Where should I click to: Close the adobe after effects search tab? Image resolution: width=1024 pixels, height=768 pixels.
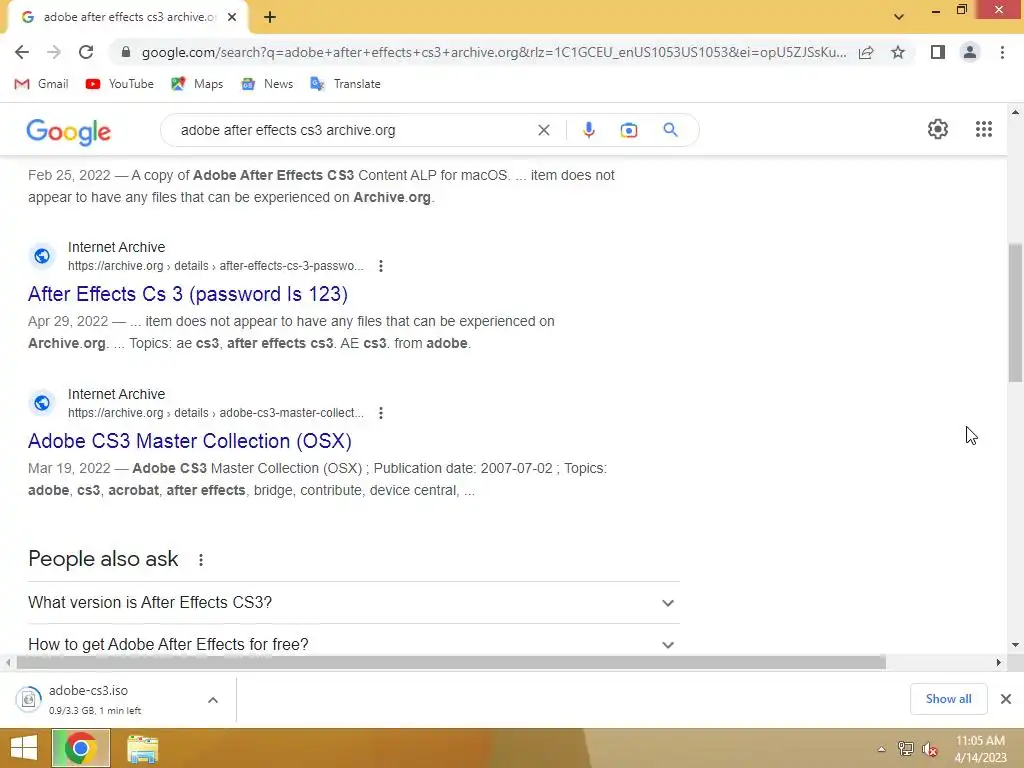[x=232, y=17]
